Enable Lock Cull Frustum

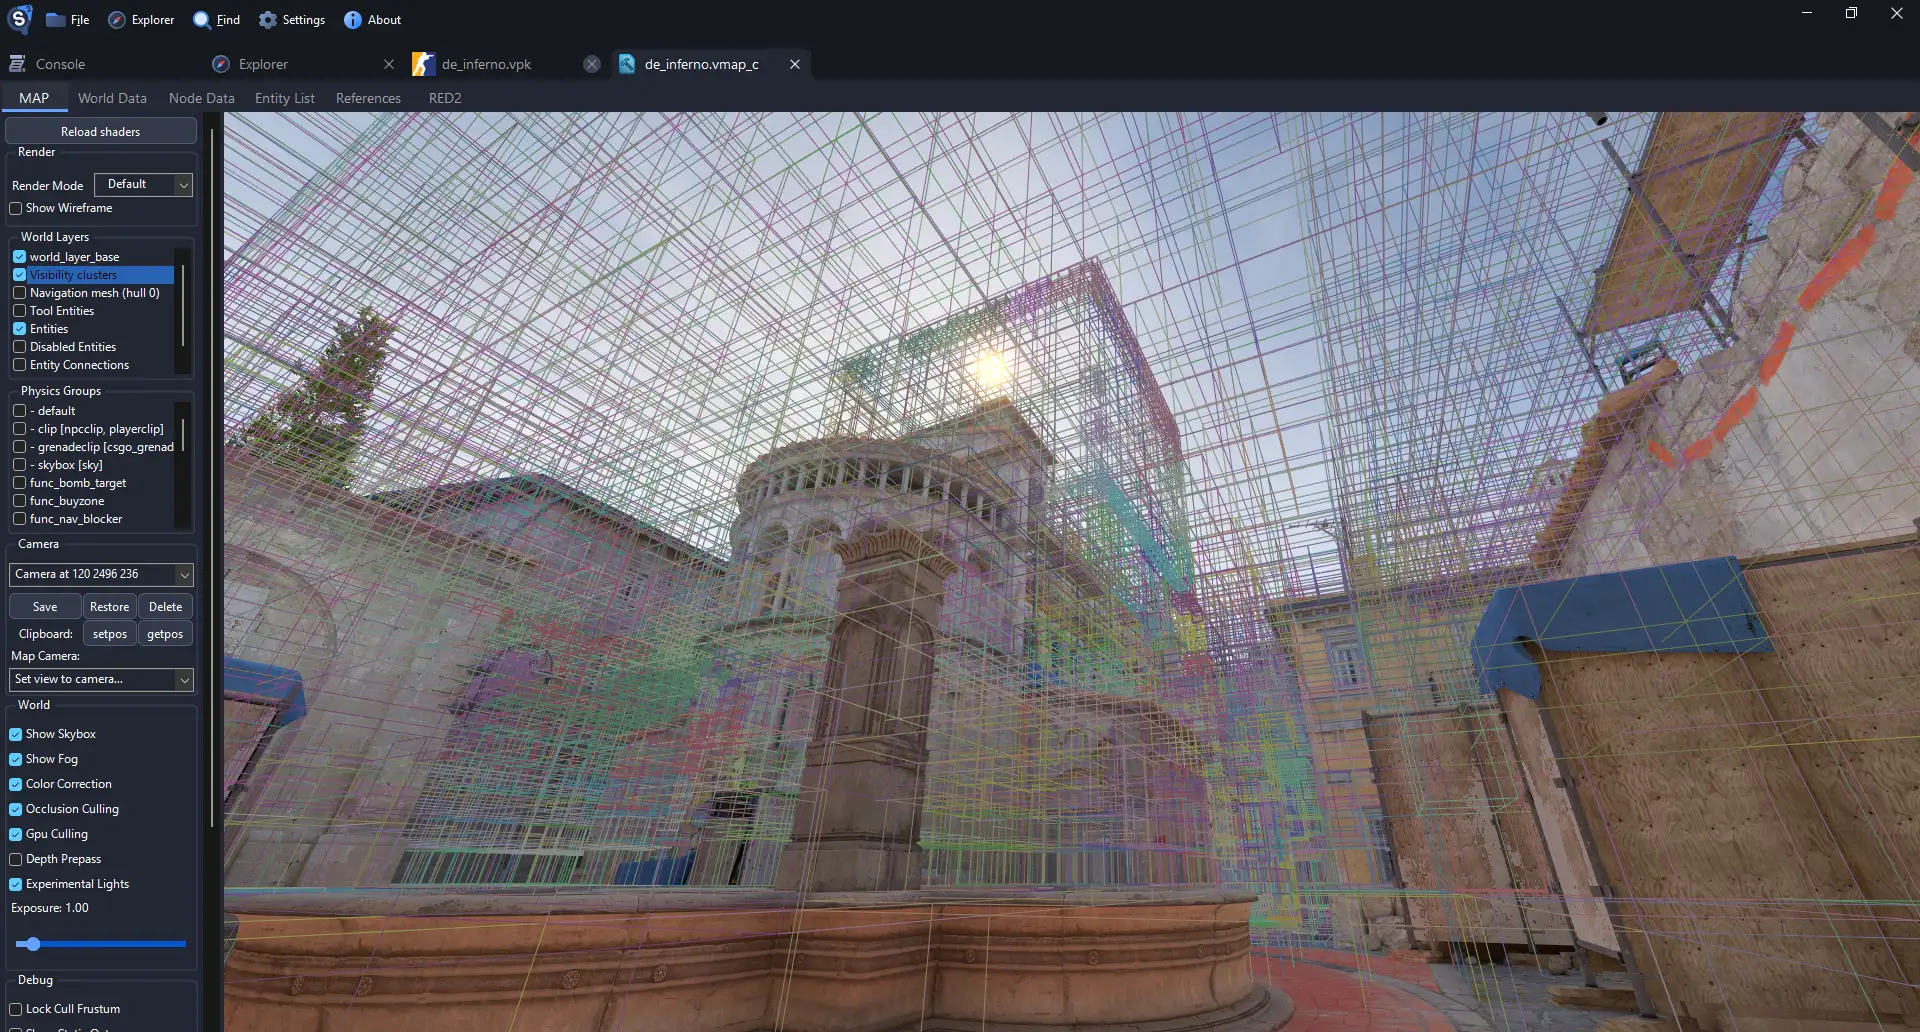pos(16,1009)
